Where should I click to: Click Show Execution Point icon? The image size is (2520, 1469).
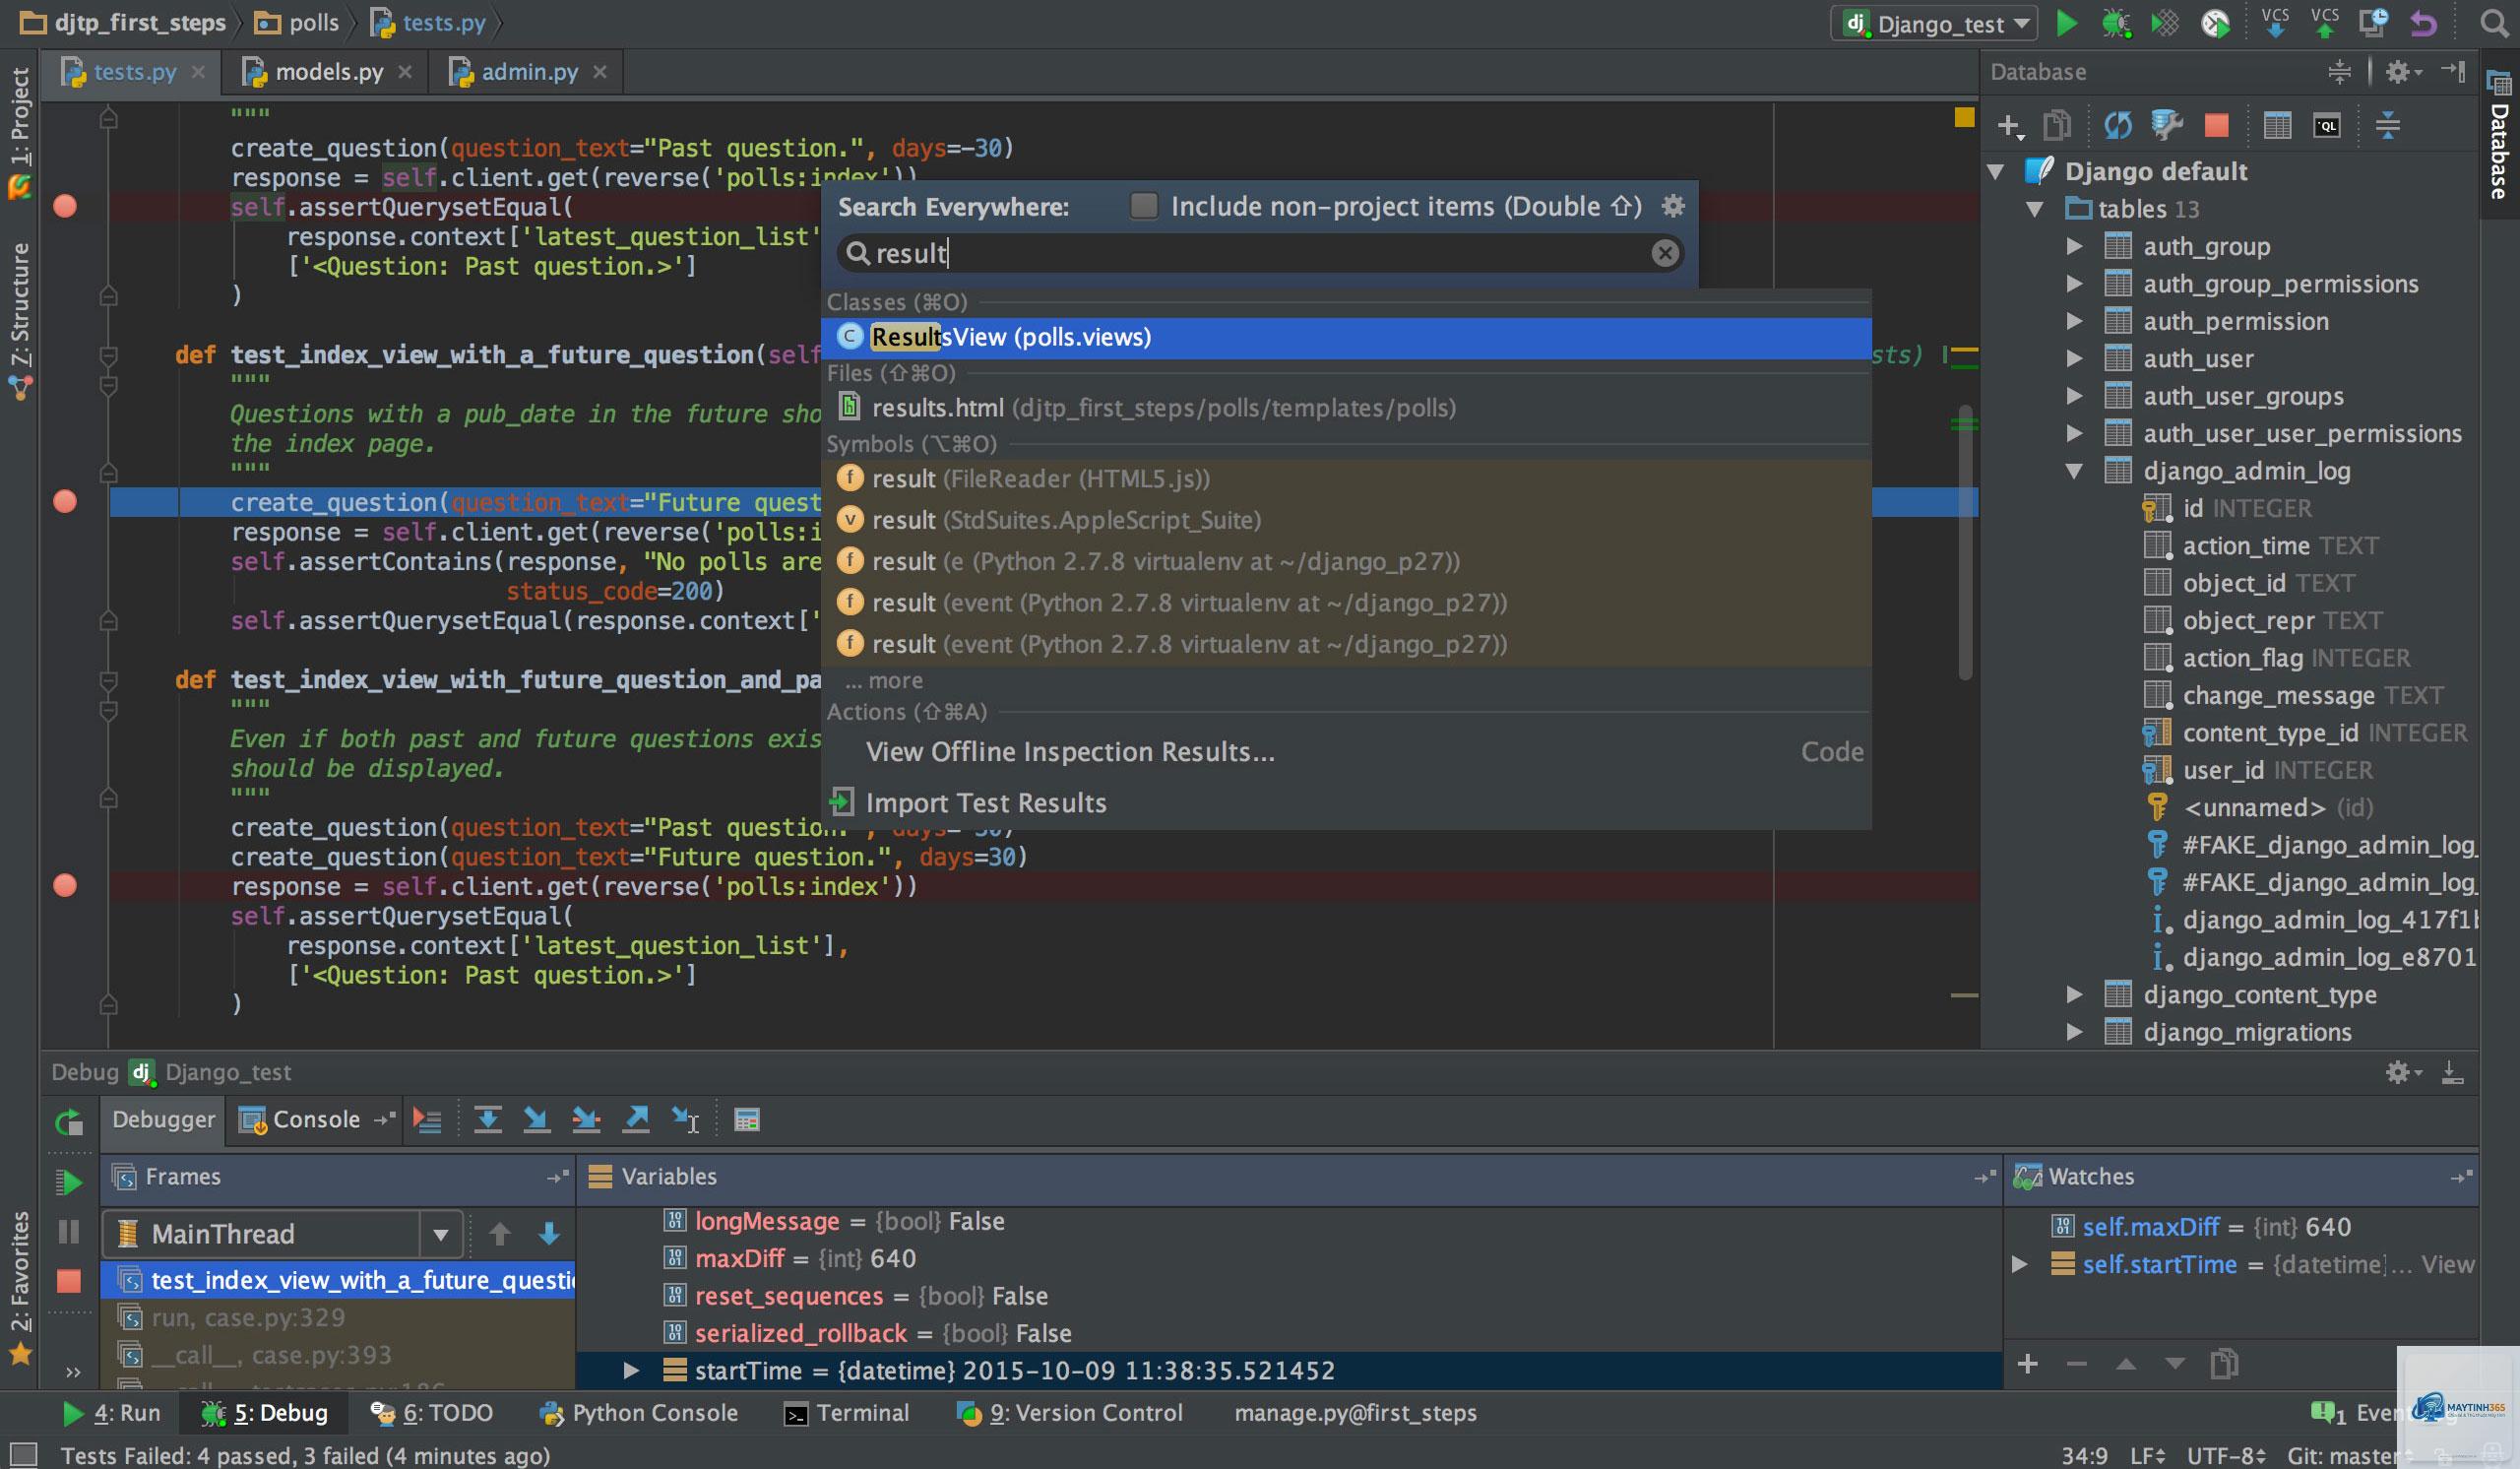[x=427, y=1120]
